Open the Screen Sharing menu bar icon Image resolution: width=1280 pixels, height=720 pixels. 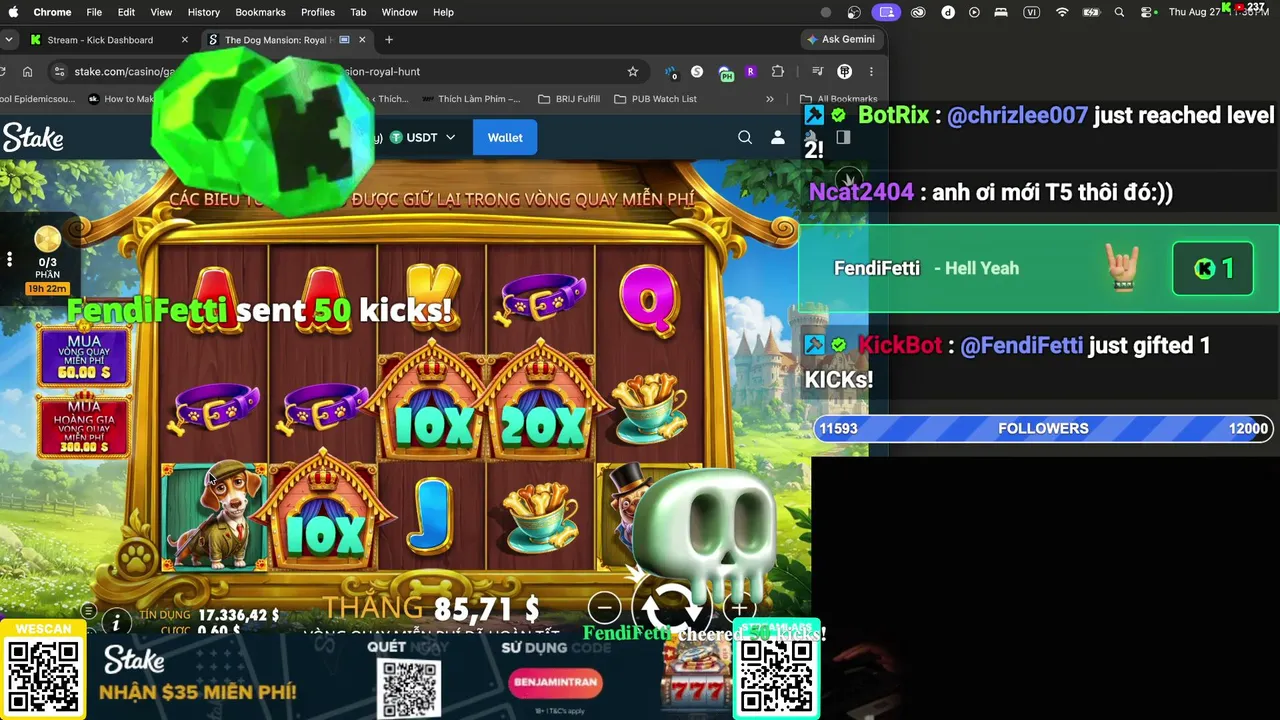pos(885,12)
